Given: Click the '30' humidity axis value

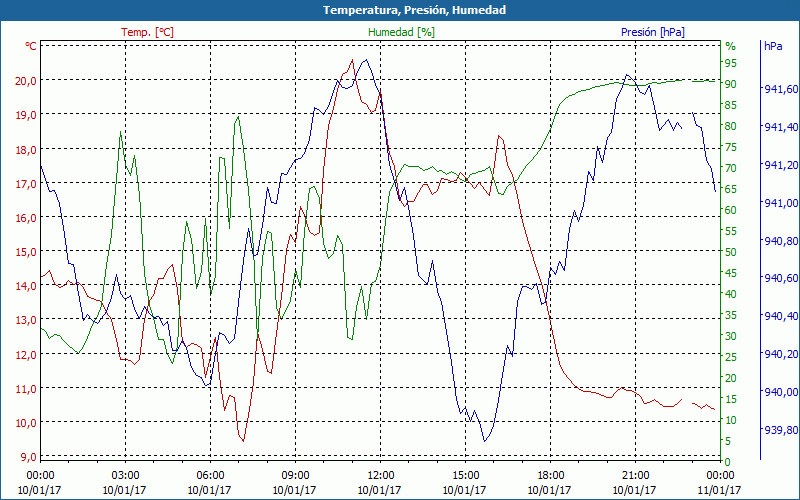Looking at the screenshot, I should coord(731,336).
